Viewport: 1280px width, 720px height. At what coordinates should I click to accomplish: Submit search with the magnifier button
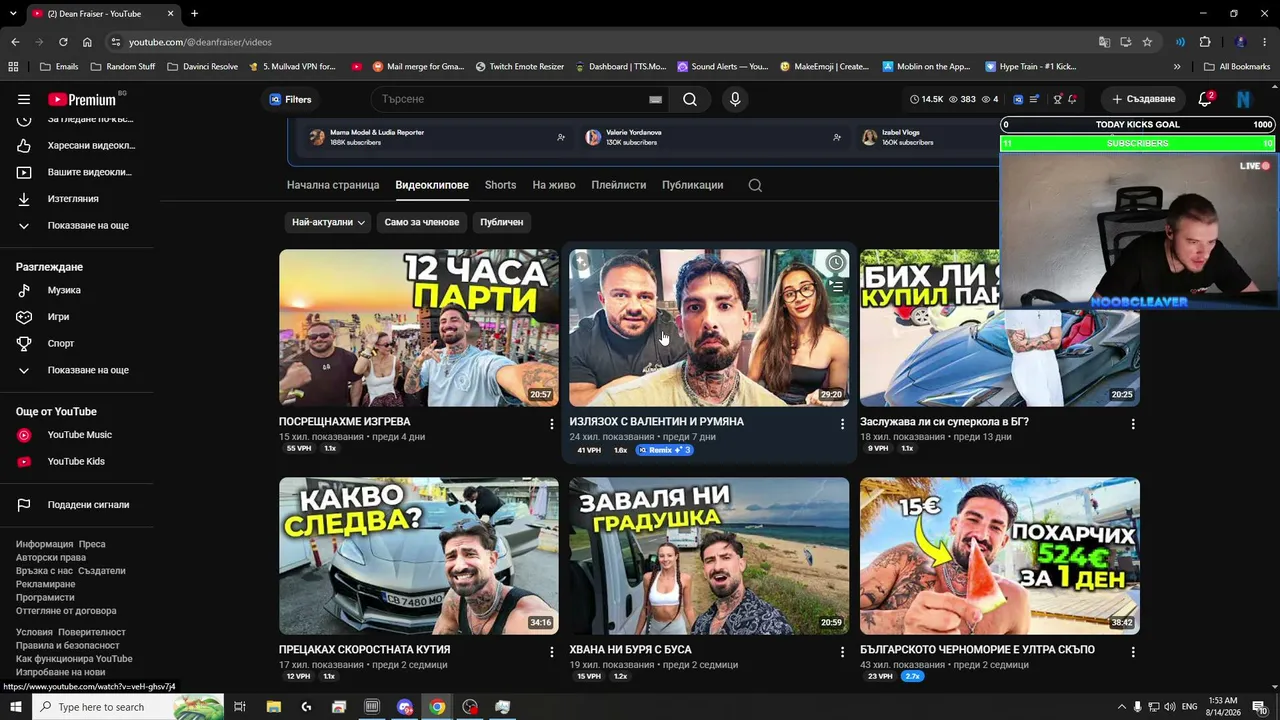point(690,99)
